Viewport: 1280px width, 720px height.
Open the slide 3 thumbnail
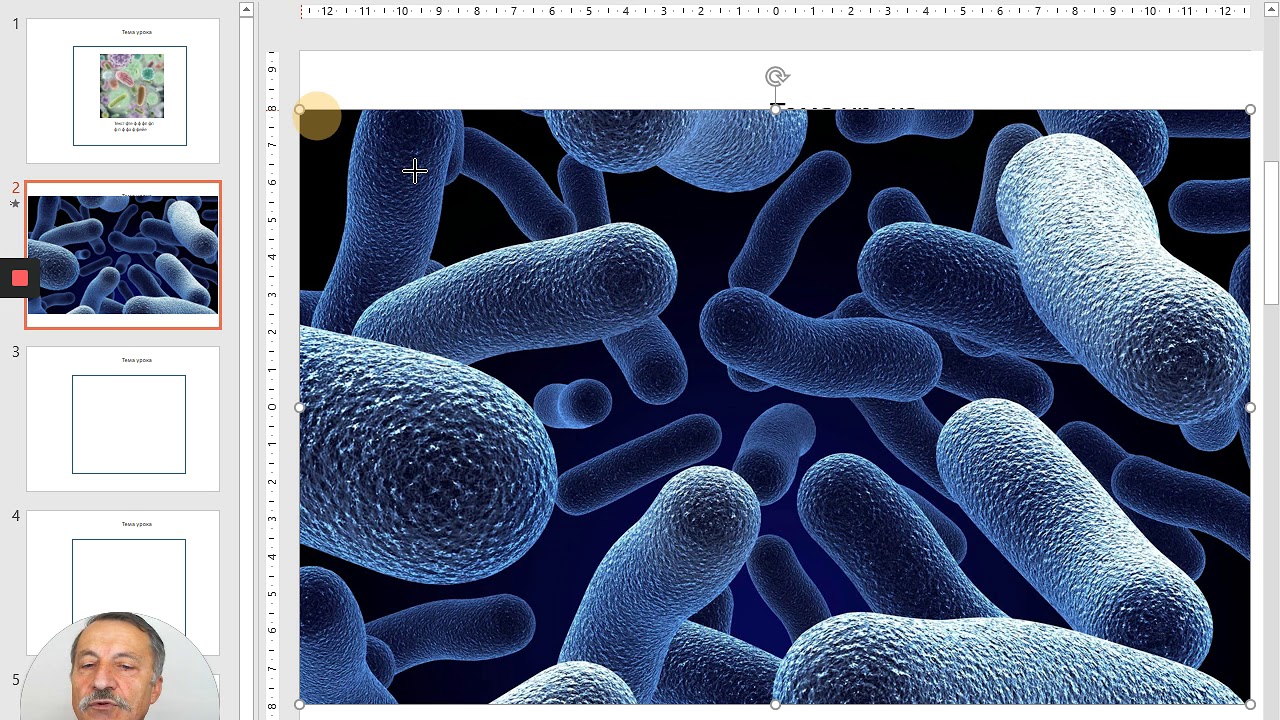tap(123, 419)
